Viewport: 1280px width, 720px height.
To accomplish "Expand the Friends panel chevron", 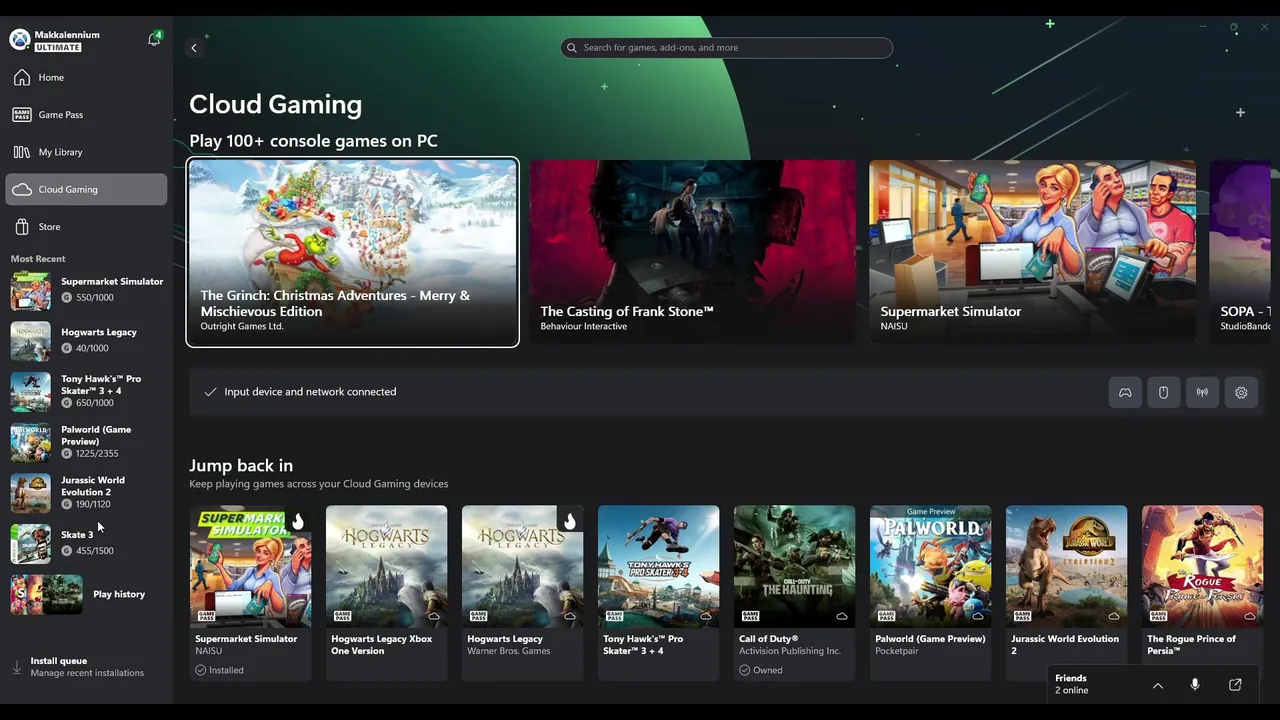I will pyautogui.click(x=1158, y=686).
